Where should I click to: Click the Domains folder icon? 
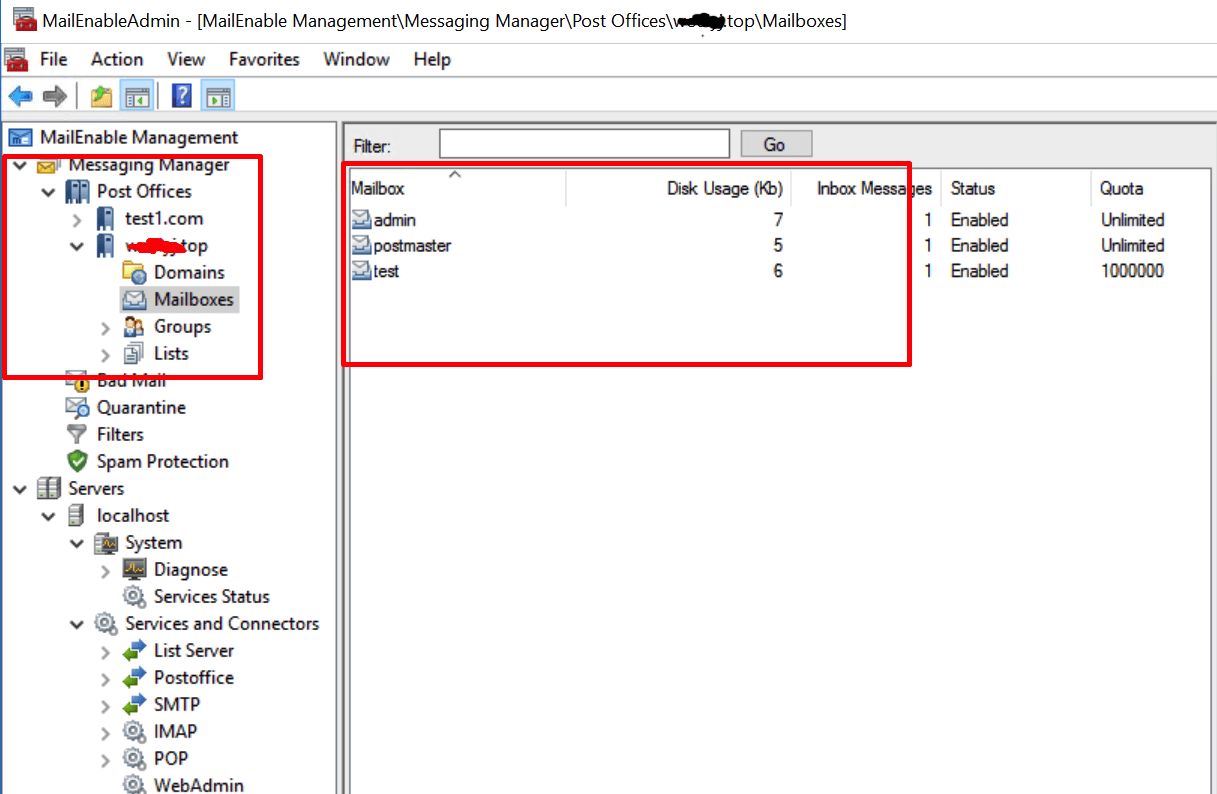[134, 272]
